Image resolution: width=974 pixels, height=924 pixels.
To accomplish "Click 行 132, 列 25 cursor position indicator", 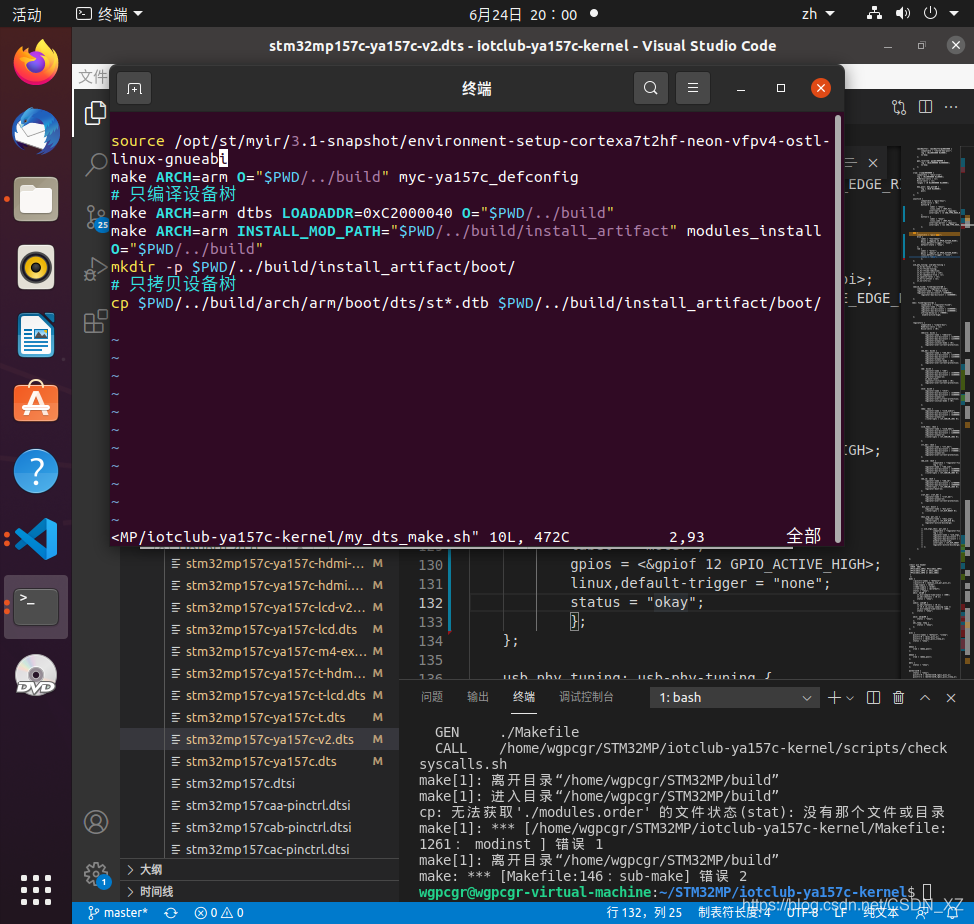I will (x=644, y=912).
